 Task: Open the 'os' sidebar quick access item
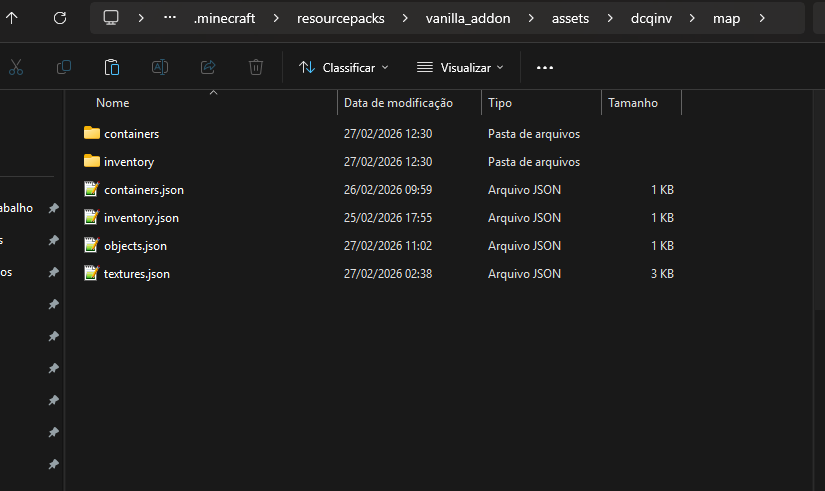click(x=6, y=272)
